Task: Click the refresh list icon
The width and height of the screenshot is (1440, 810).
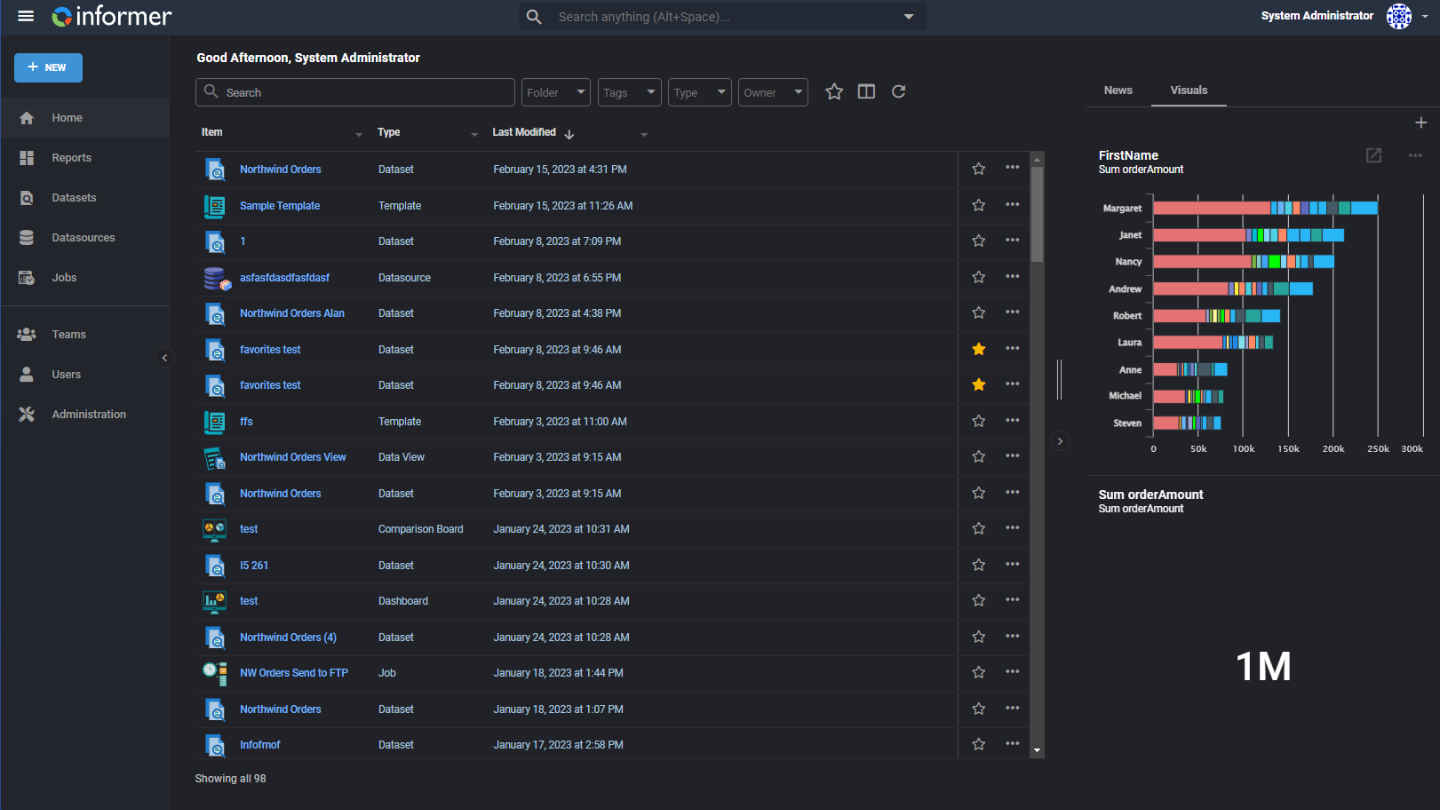Action: click(x=899, y=92)
